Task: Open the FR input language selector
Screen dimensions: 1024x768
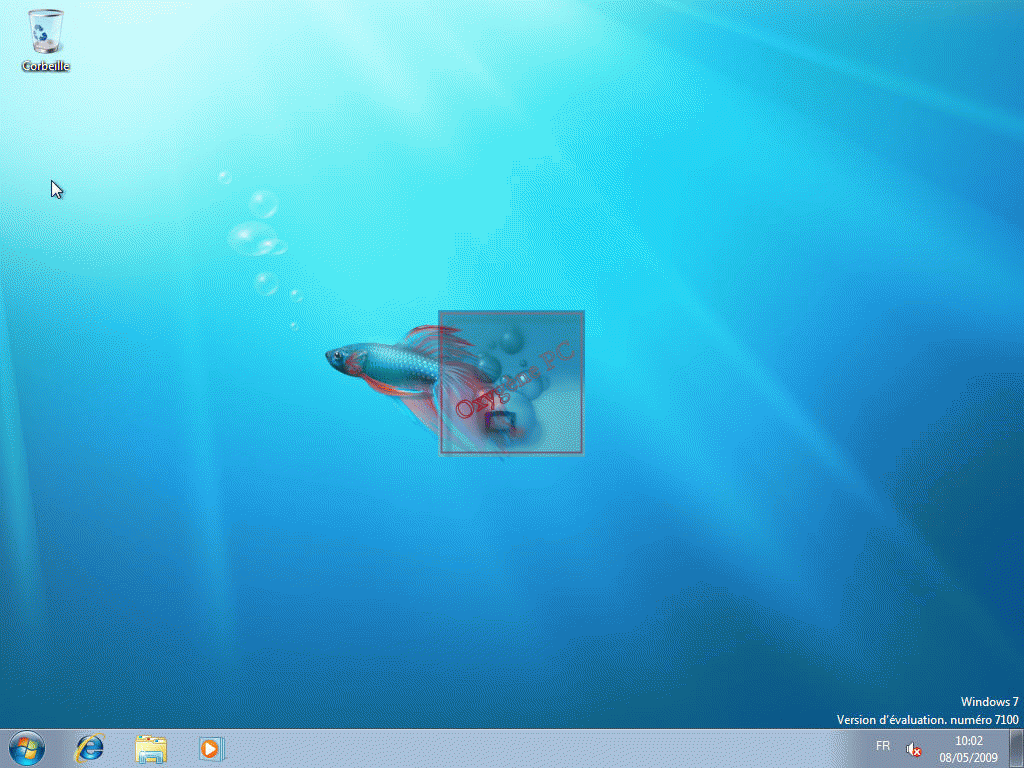Action: [883, 747]
